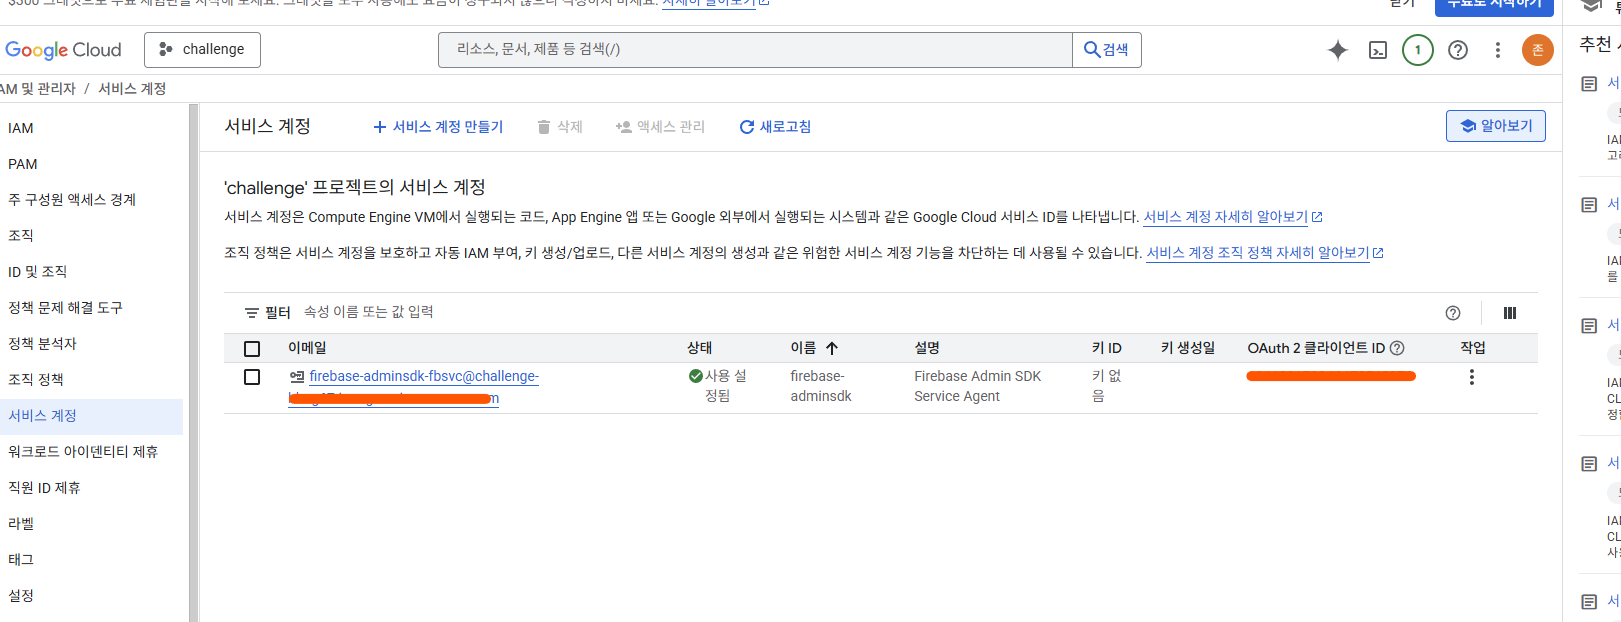Sort by 이름 column arrow

(832, 348)
